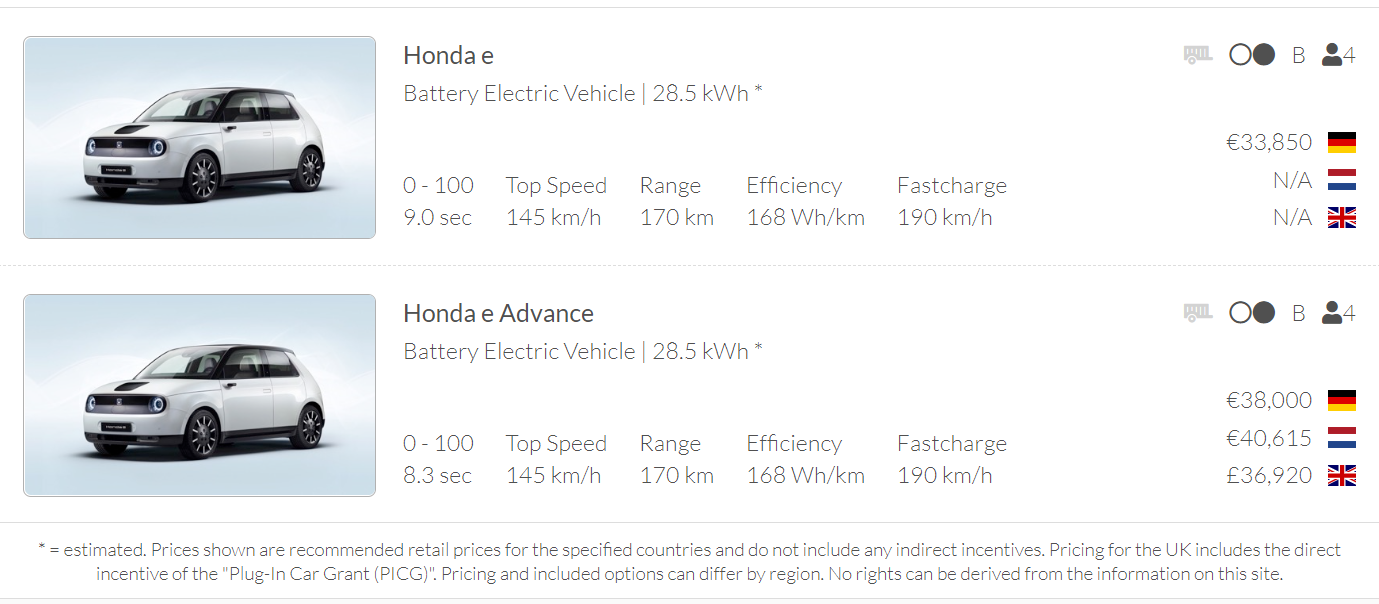Click the Honda e Advance car photo

[199, 395]
